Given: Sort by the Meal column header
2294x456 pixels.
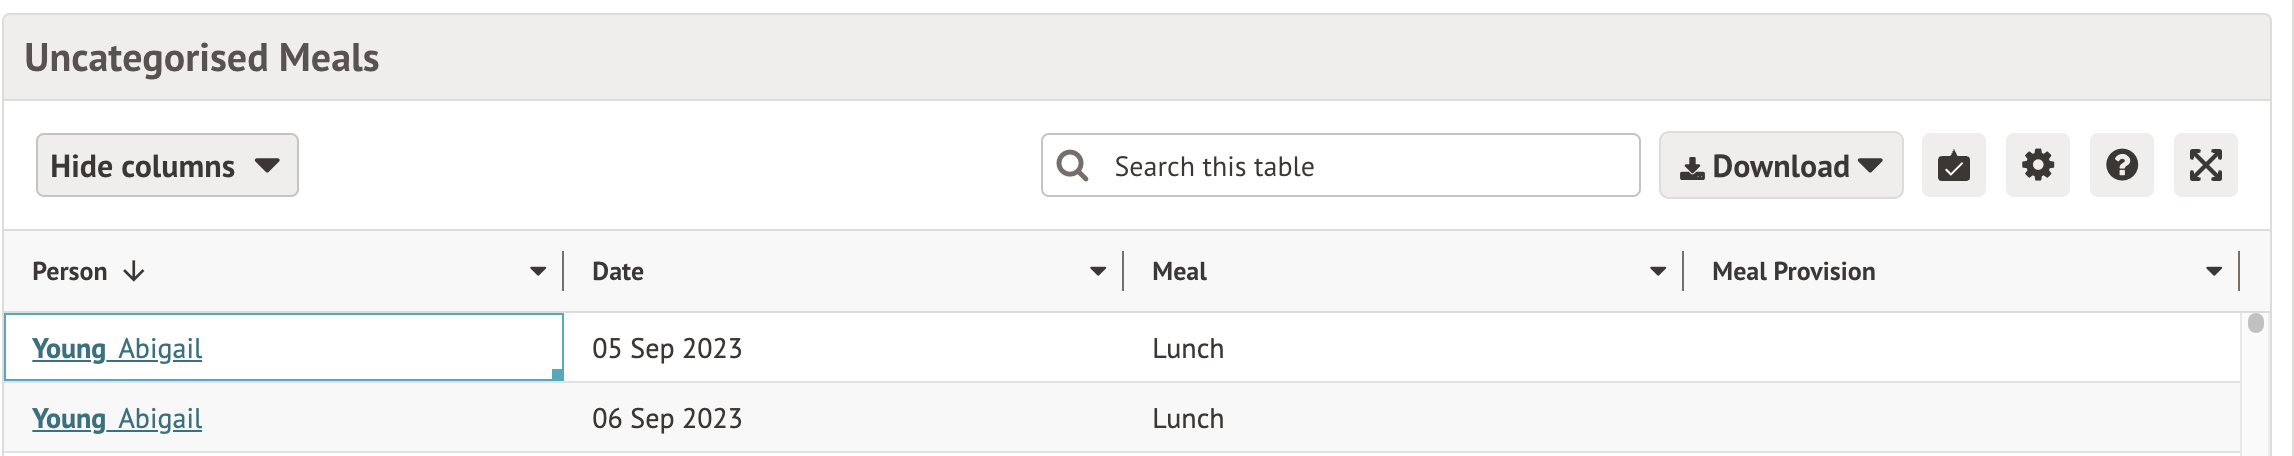Looking at the screenshot, I should click(1179, 272).
